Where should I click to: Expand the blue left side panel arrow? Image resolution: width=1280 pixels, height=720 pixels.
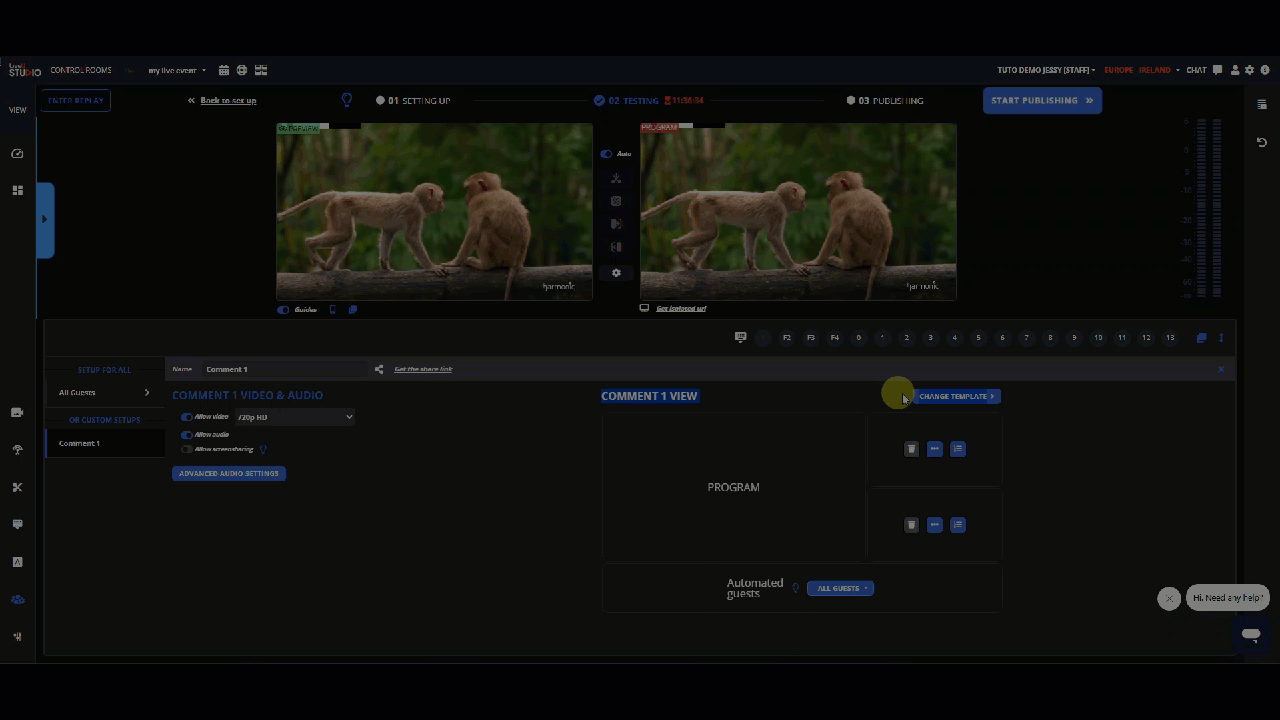click(x=44, y=220)
